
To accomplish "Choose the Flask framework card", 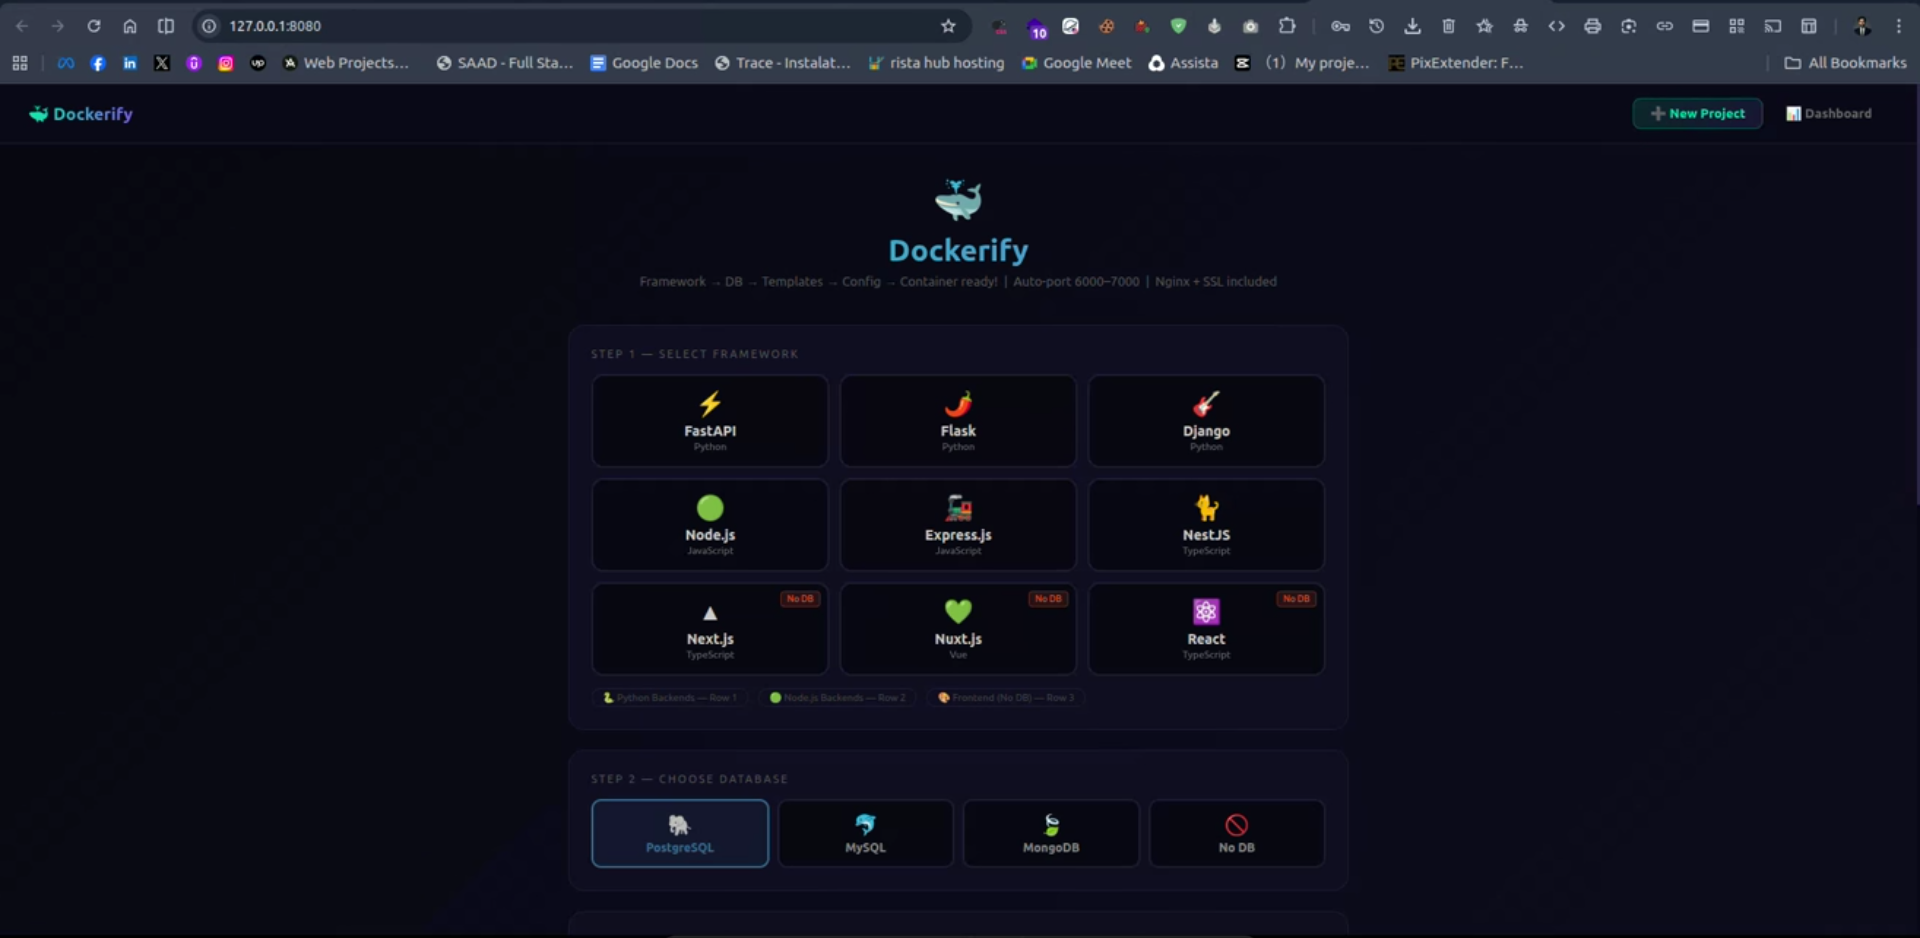I will pos(957,421).
